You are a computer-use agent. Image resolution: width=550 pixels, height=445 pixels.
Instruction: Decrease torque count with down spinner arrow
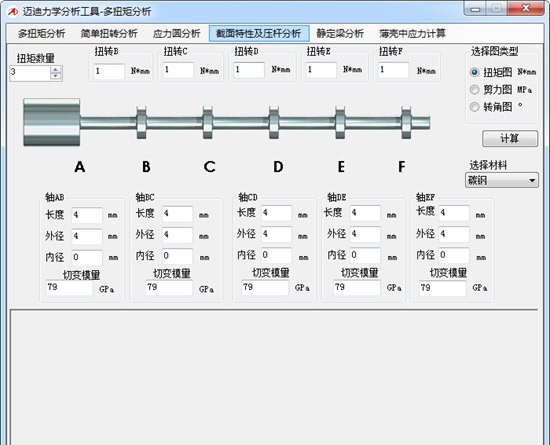tap(55, 76)
